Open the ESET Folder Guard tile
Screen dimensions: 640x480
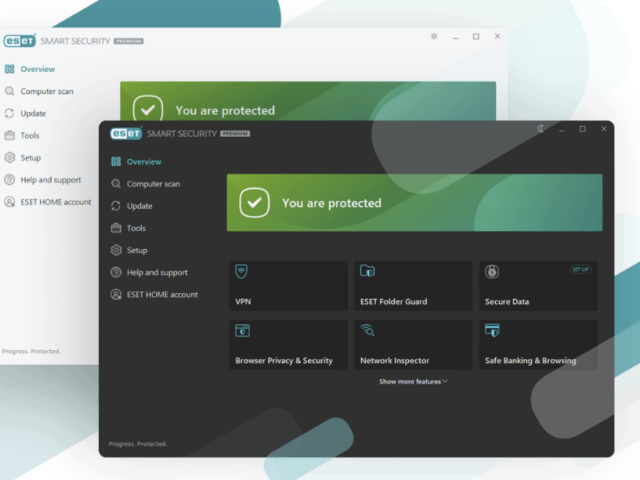click(x=413, y=286)
